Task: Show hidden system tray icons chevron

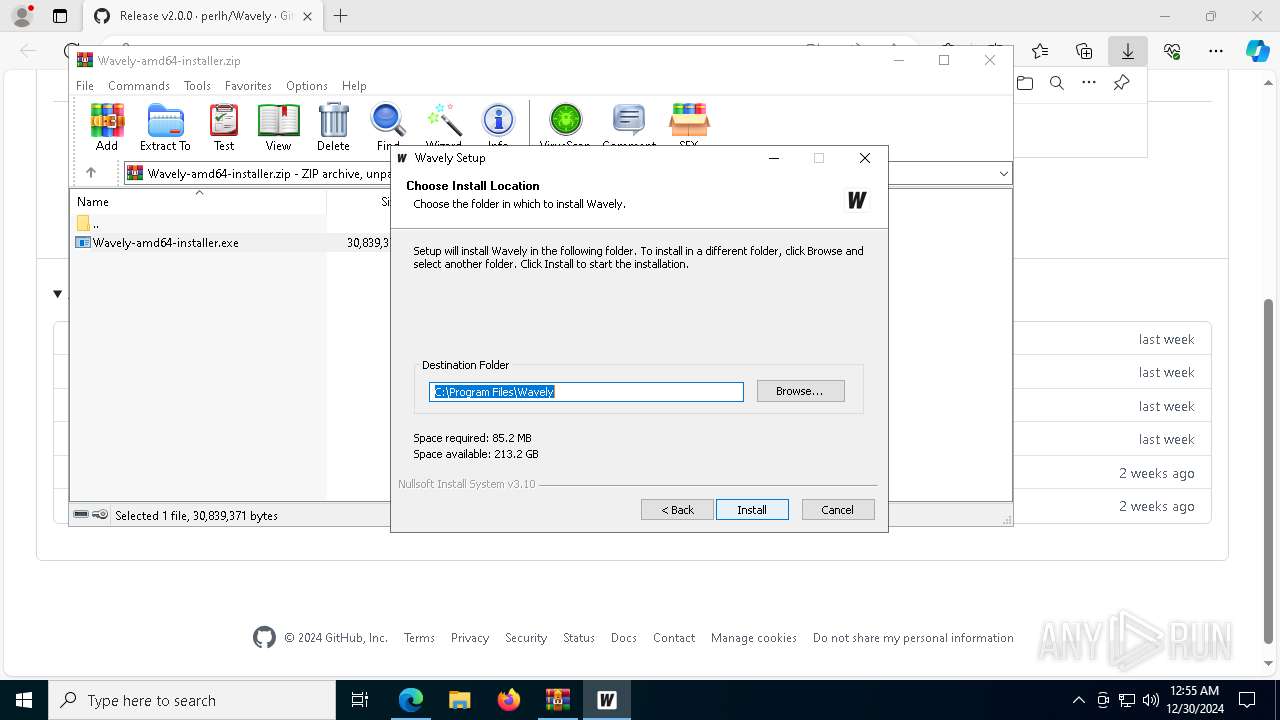Action: pyautogui.click(x=1078, y=700)
